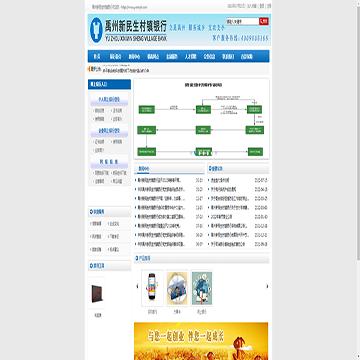Click the red search button in header
Viewport: 360px width, 360px height.
[264, 21]
